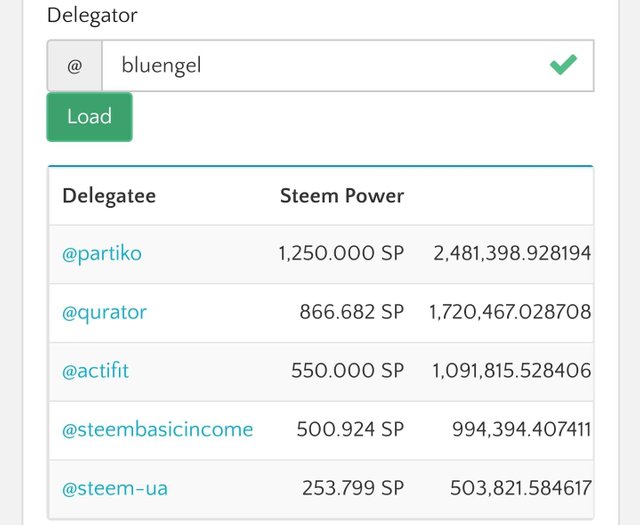Click the Delegator field label
Screen dimensions: 640x525
[x=92, y=16]
